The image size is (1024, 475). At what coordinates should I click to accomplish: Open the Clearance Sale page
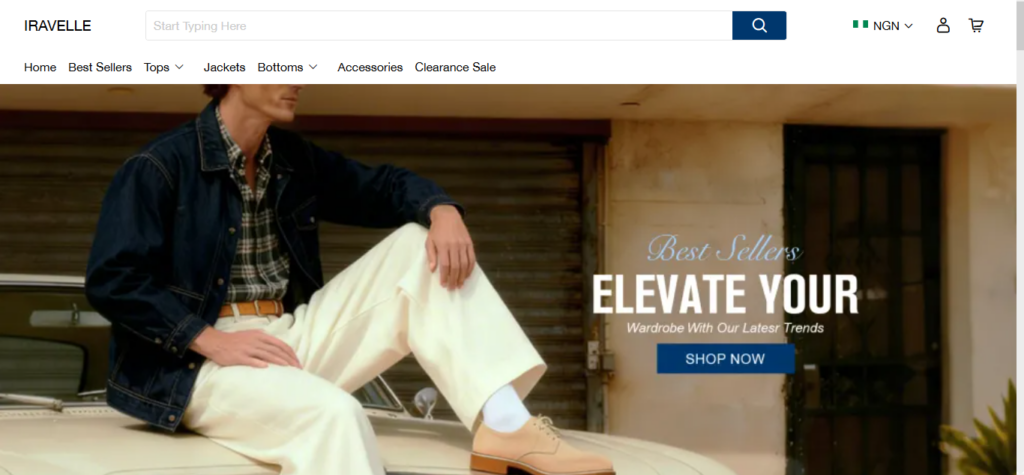(x=455, y=67)
